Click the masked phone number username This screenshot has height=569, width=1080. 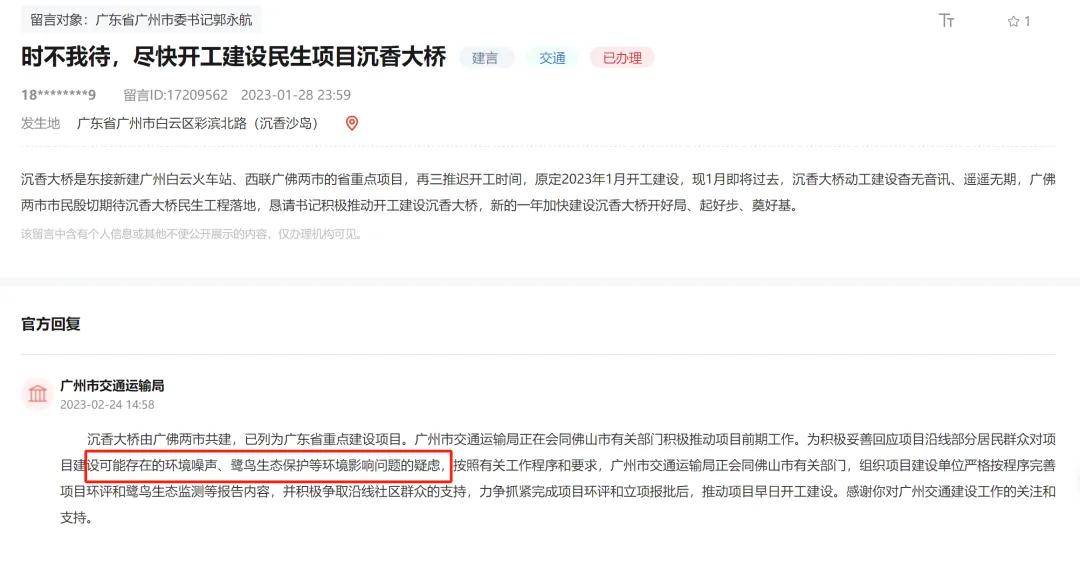coord(59,95)
